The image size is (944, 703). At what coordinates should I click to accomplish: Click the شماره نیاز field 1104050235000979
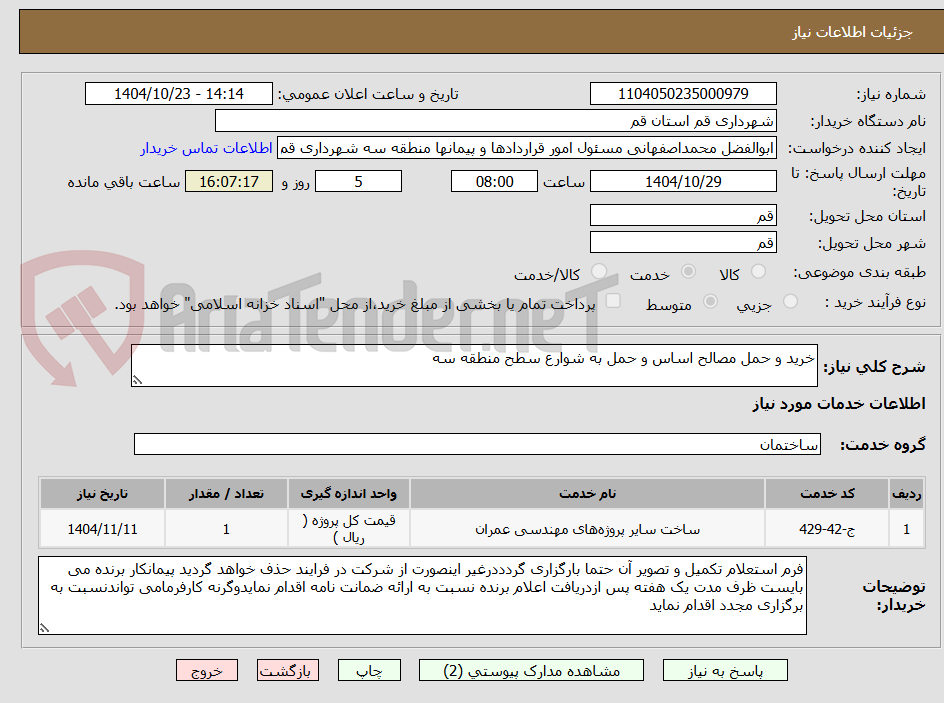point(683,94)
